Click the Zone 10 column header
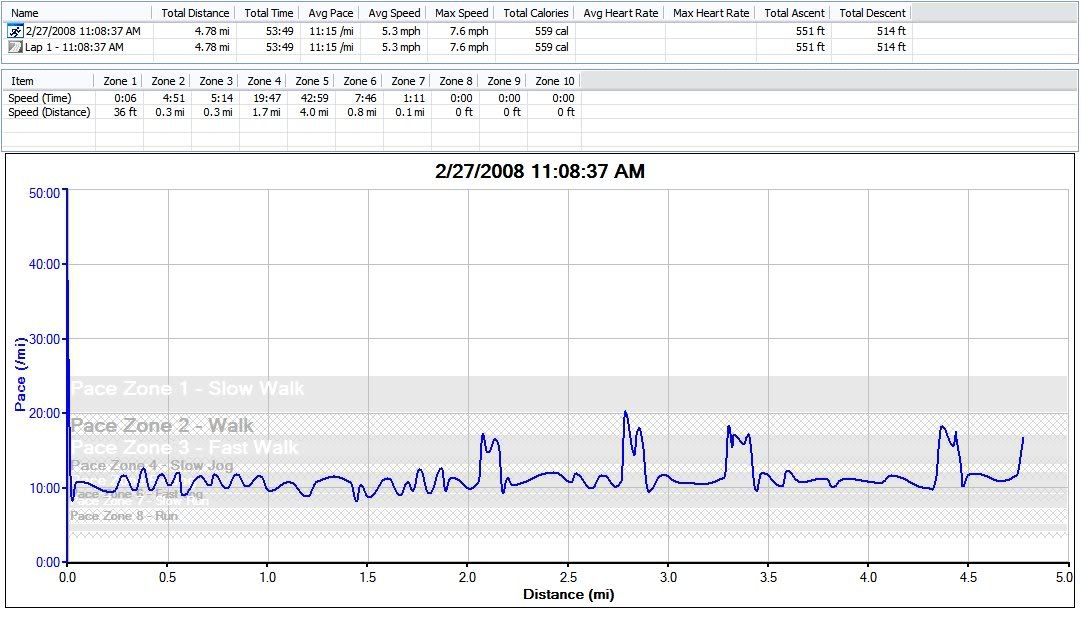This screenshot has height=626, width=1081. pyautogui.click(x=554, y=81)
